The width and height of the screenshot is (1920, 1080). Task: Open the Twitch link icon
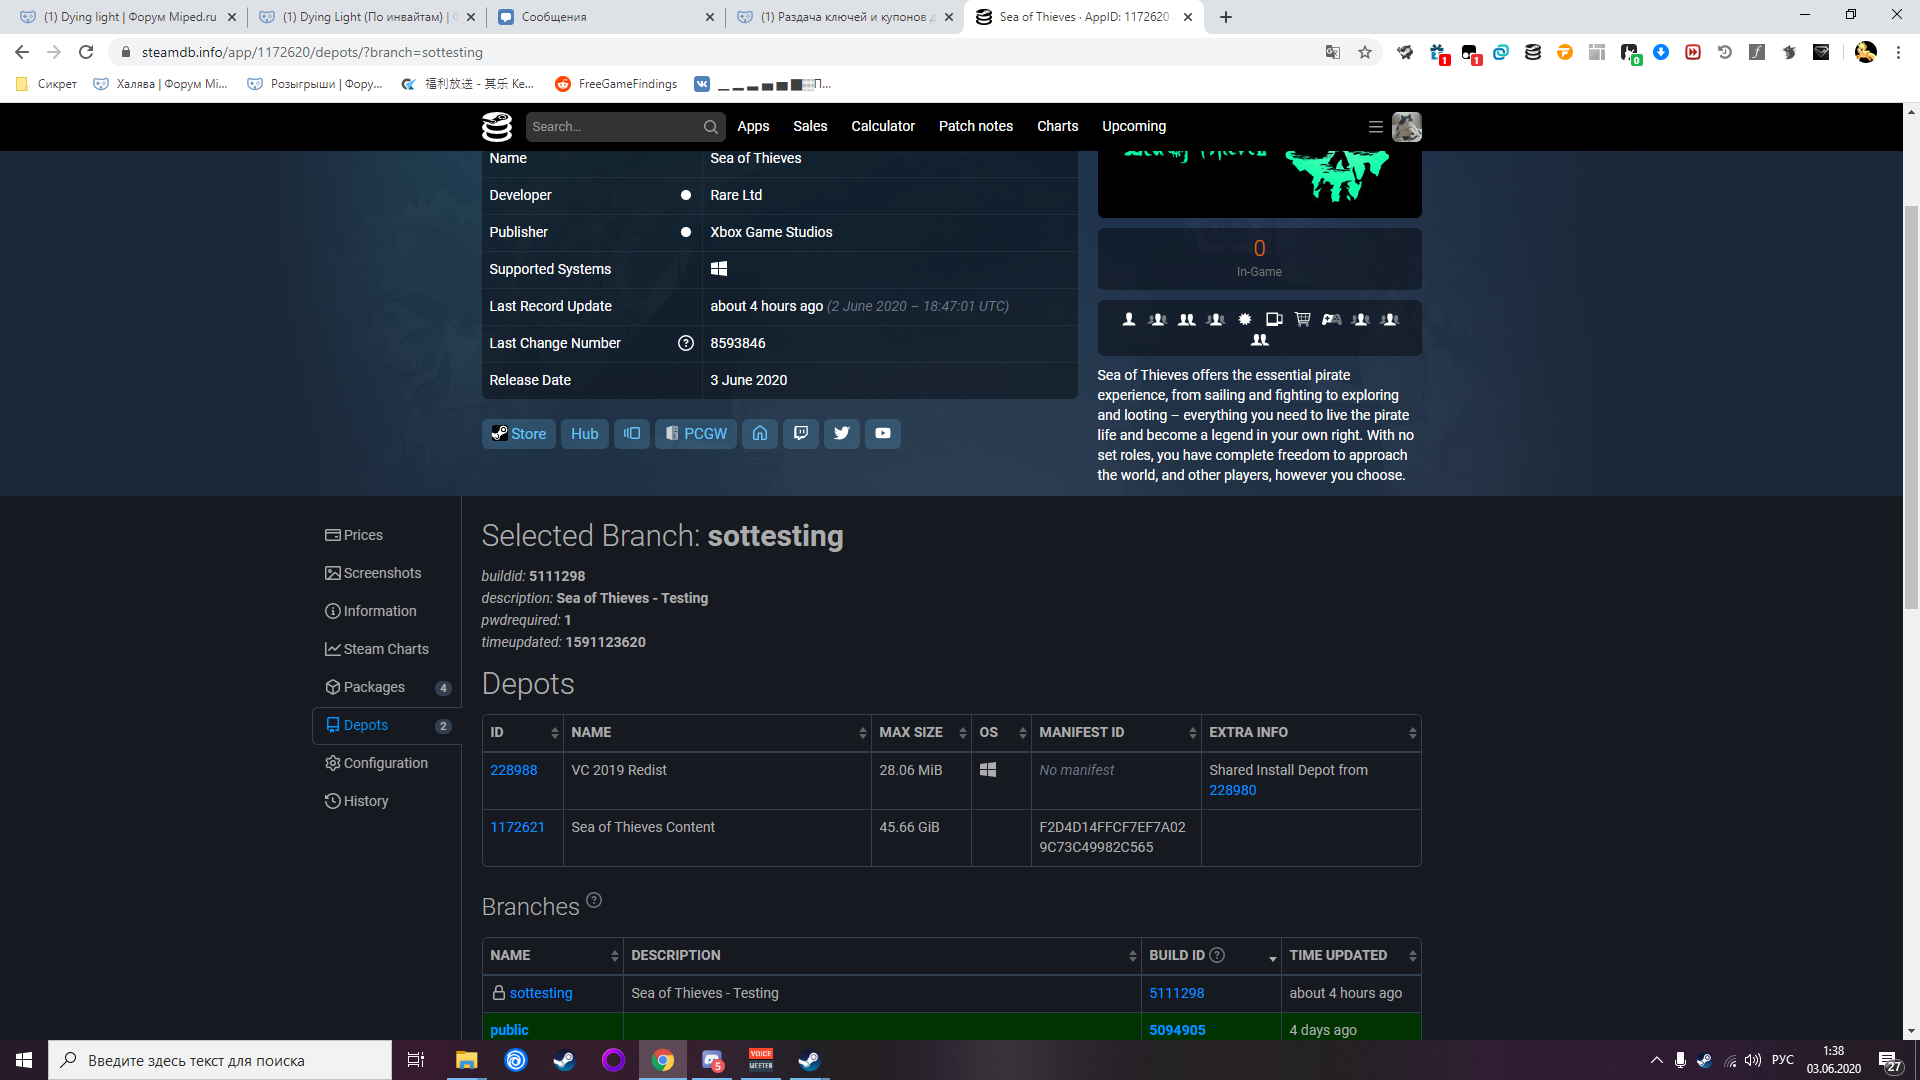click(x=801, y=434)
